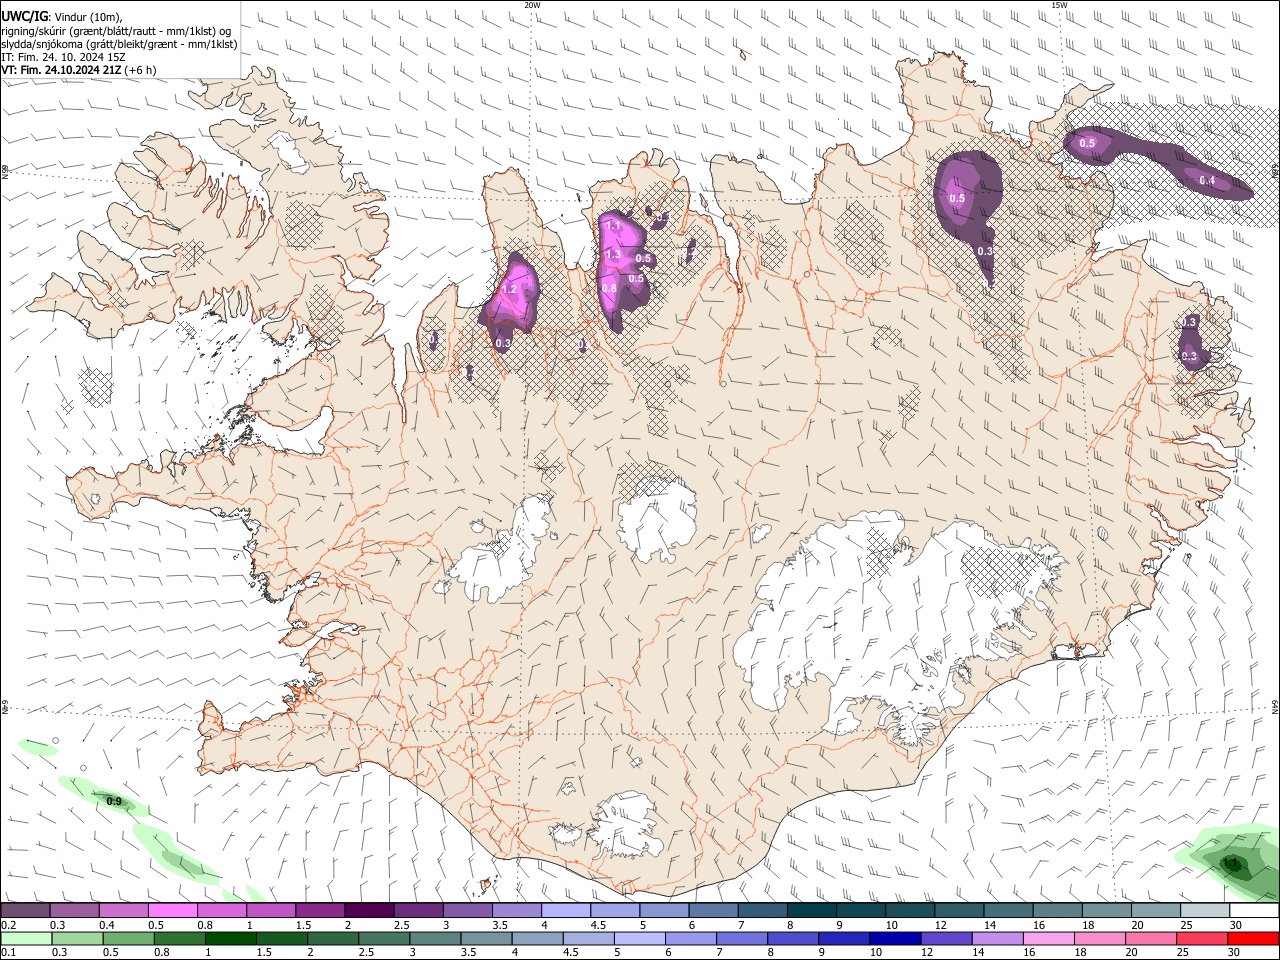Click the deep blue 10 swatch in rain legend
The height and width of the screenshot is (960, 1280).
tap(895, 938)
